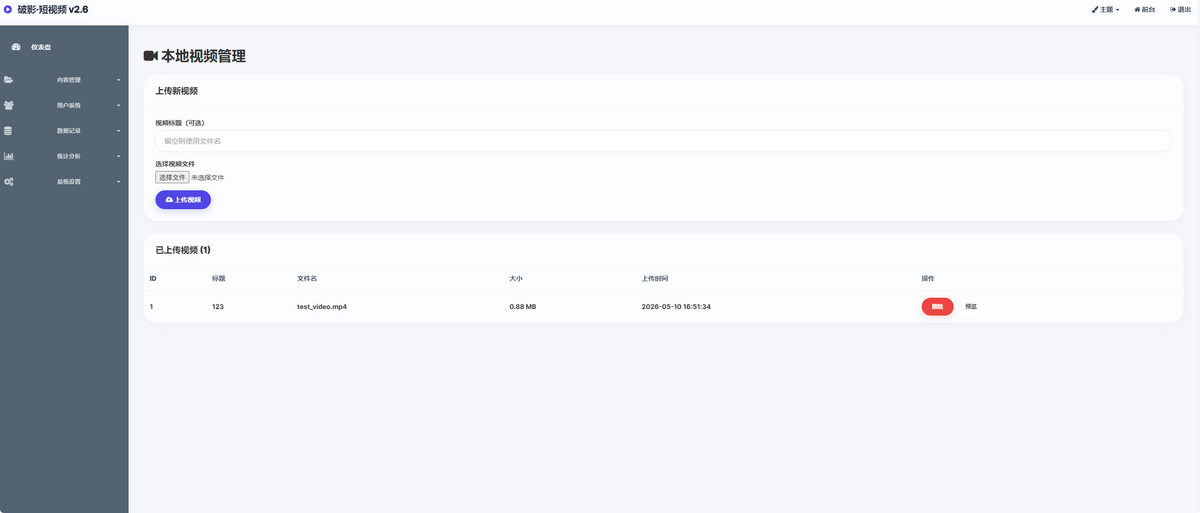Click the 未选择文件 file status text
Image resolution: width=1200 pixels, height=513 pixels.
click(208, 177)
